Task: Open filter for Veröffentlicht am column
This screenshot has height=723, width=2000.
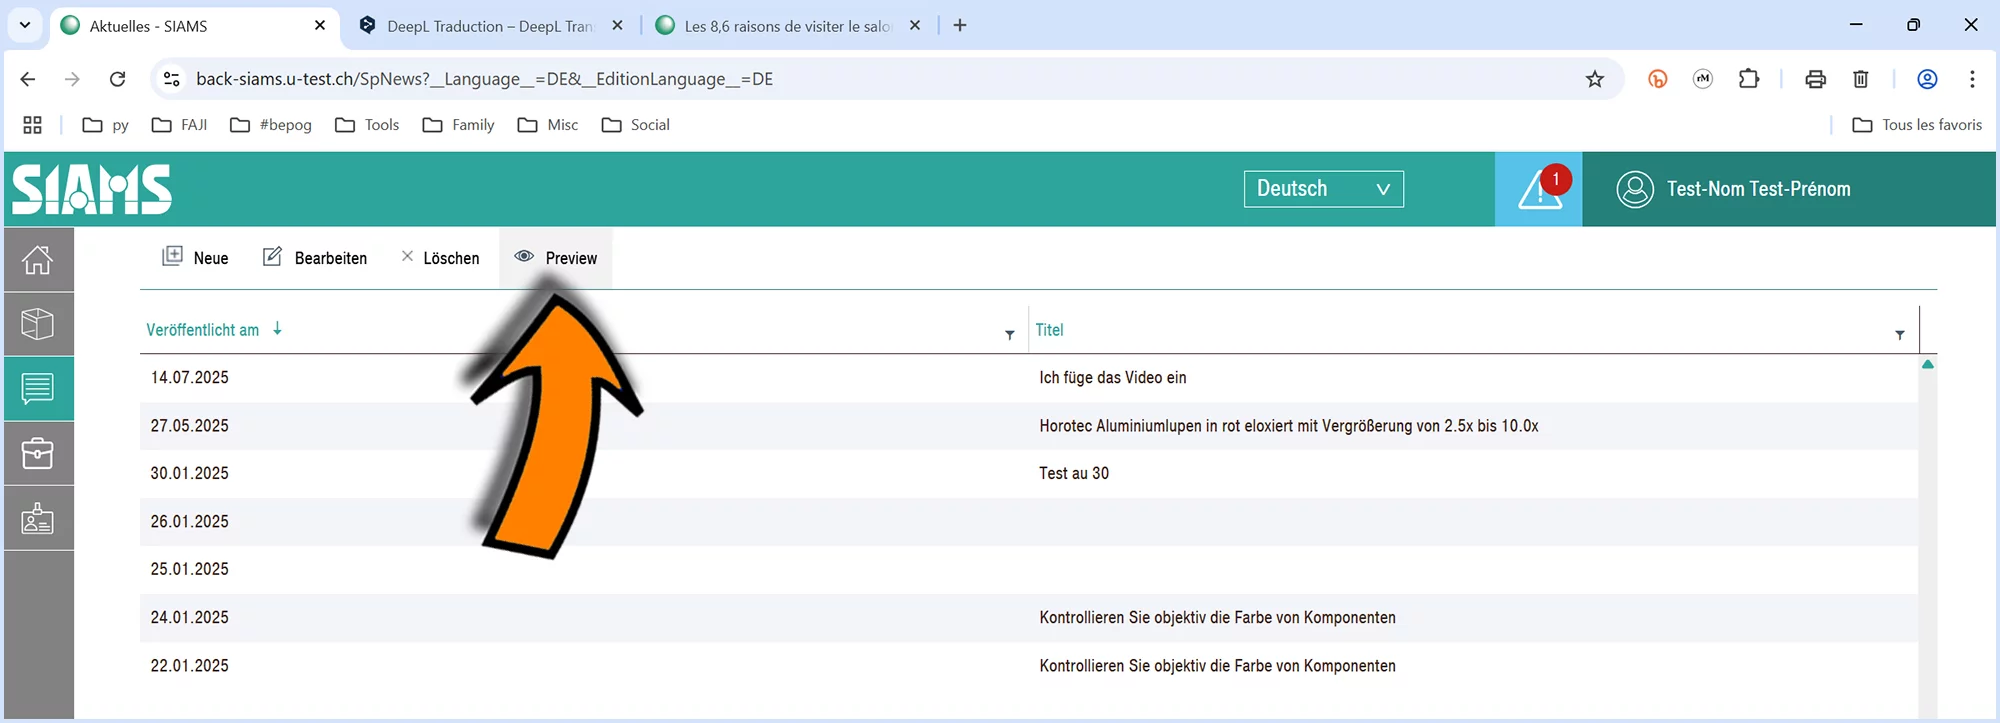Action: pos(1009,335)
